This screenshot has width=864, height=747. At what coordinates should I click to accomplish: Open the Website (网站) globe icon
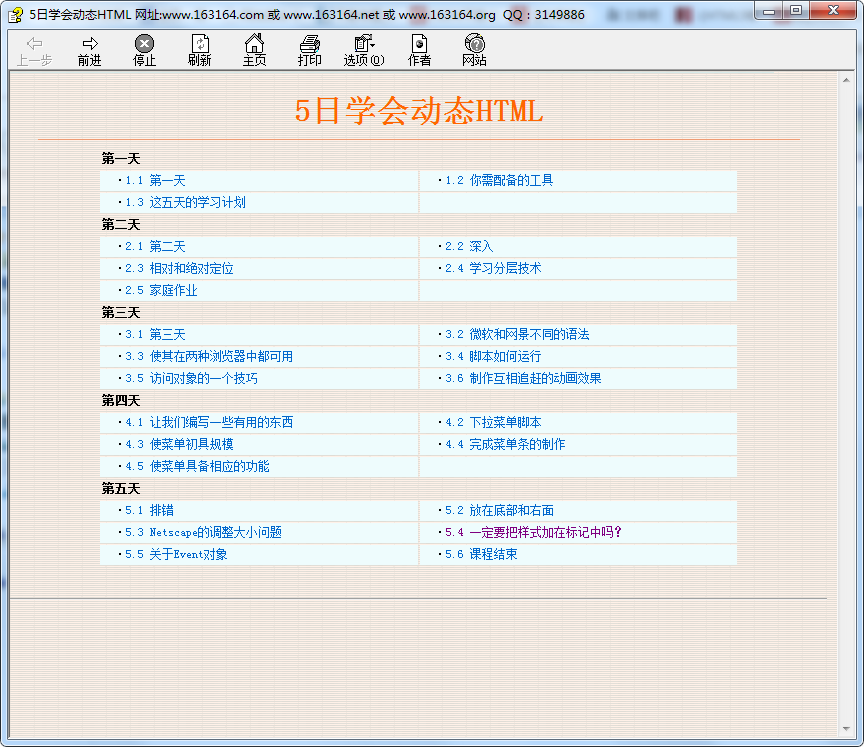coord(474,43)
